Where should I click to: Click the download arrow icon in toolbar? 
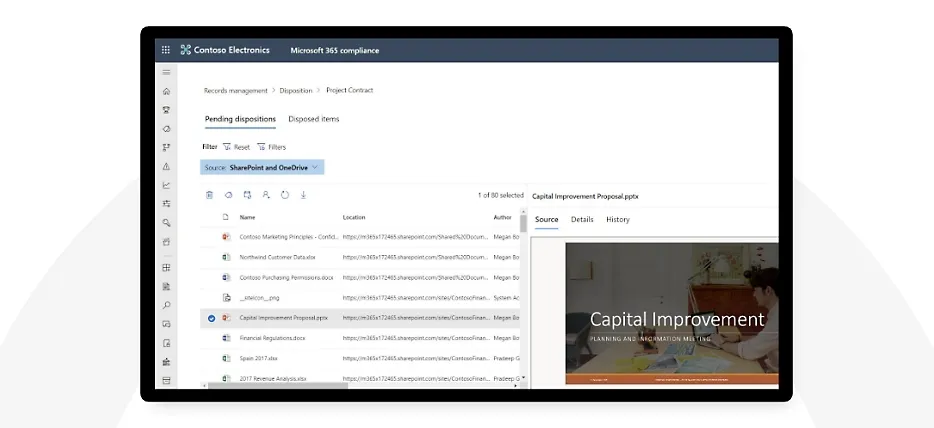coord(303,195)
